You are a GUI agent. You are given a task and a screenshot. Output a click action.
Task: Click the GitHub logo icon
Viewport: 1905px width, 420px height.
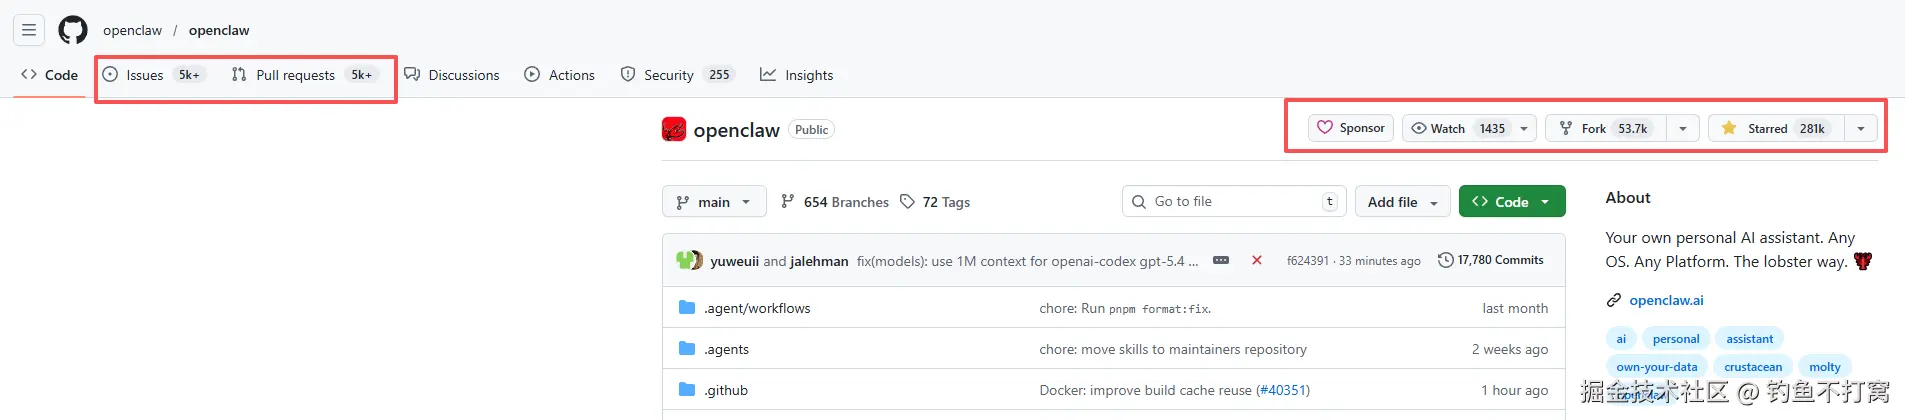point(73,30)
